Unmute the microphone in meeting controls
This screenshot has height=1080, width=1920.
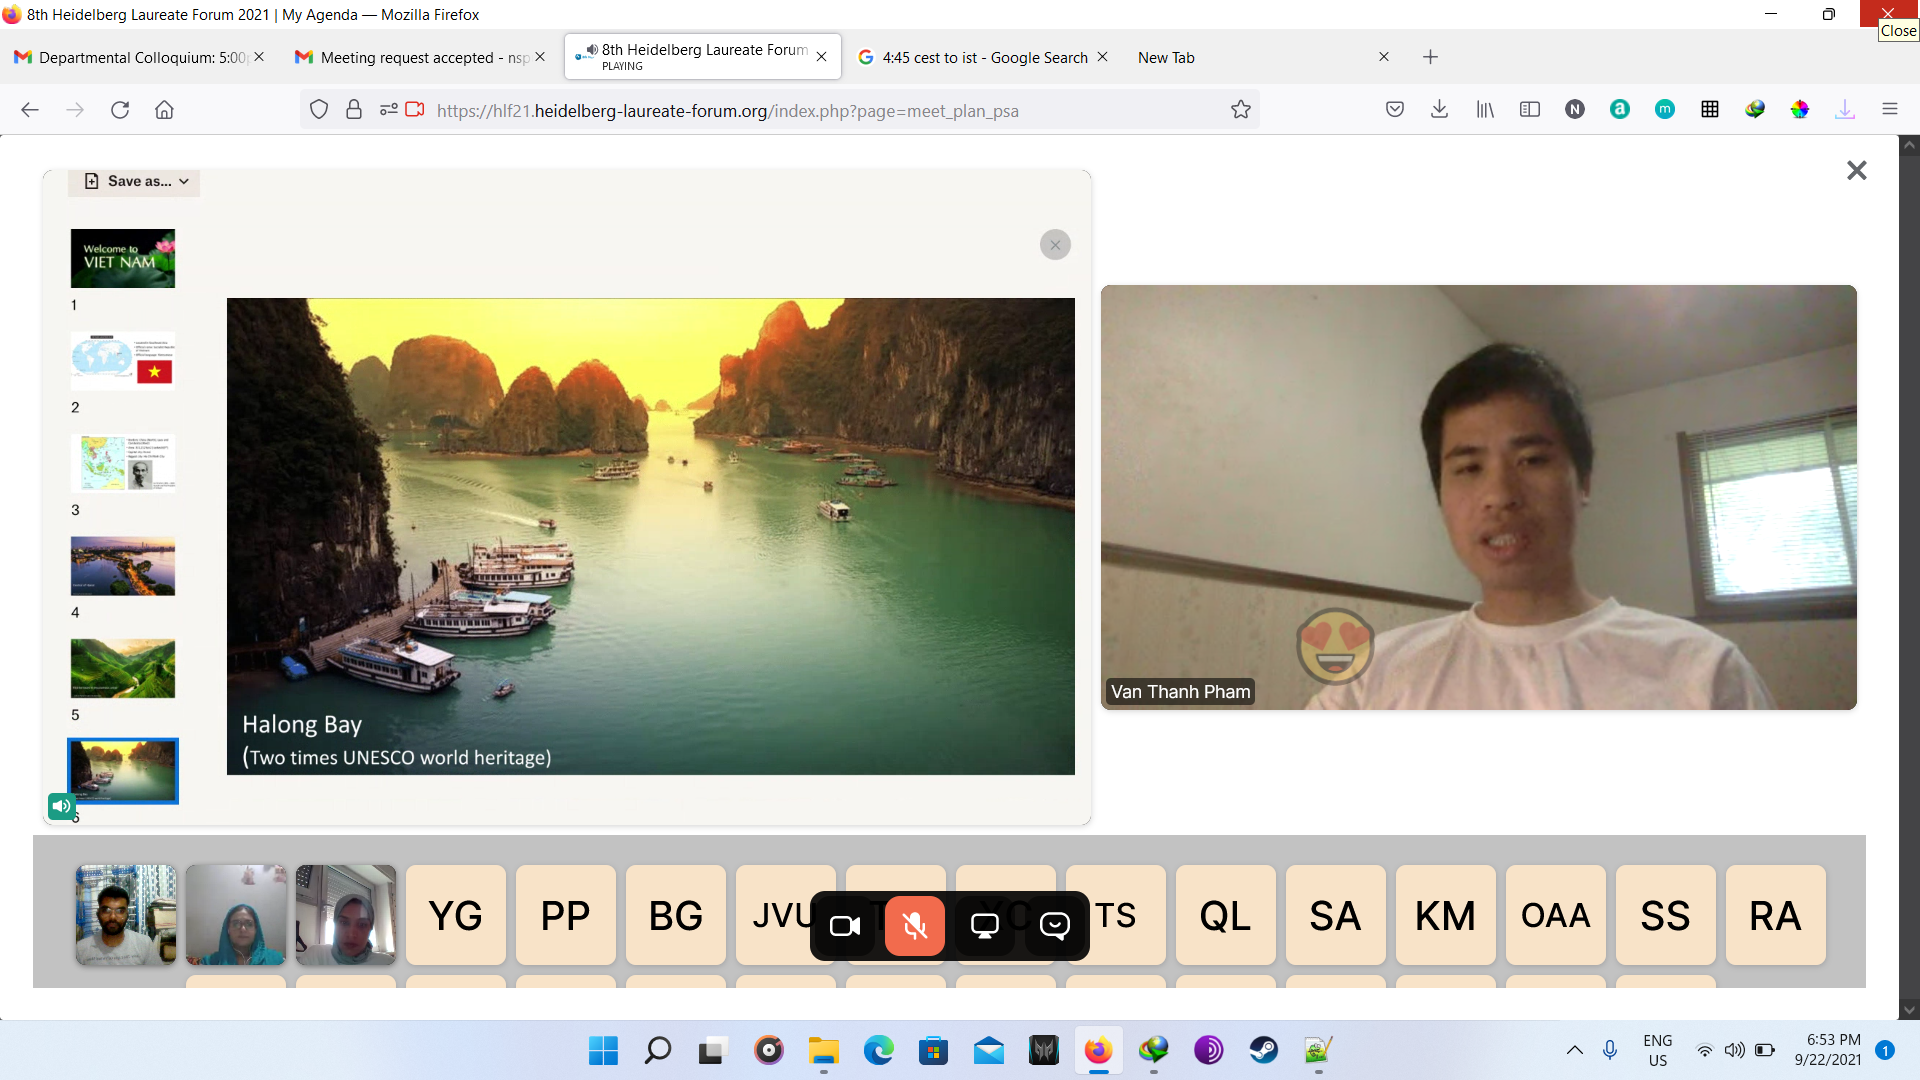click(x=914, y=926)
